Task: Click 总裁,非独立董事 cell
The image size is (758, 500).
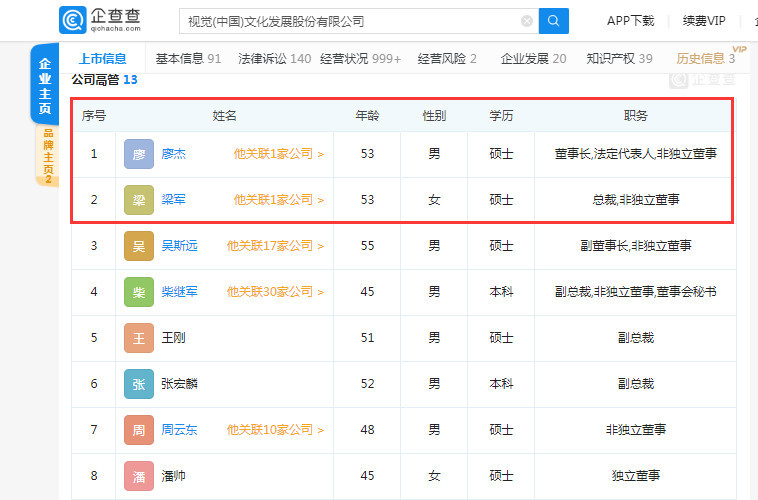Action: tap(635, 200)
